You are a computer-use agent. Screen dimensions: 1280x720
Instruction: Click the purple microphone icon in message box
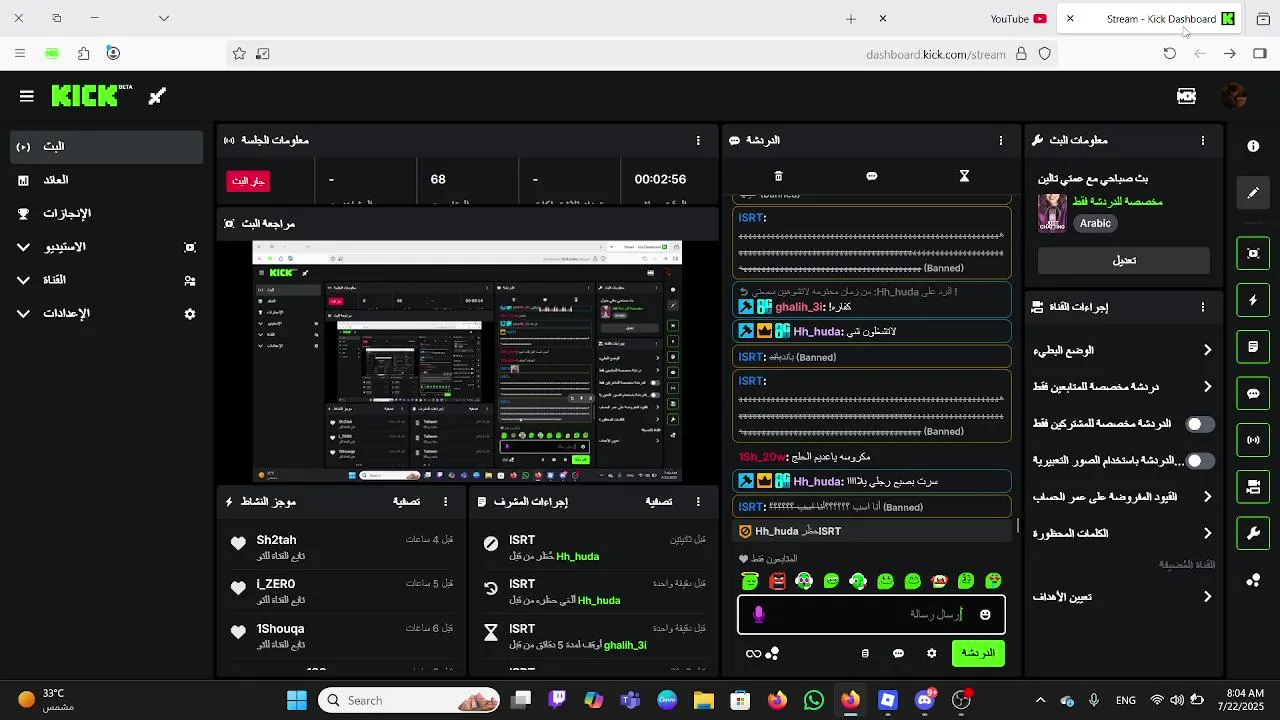759,615
